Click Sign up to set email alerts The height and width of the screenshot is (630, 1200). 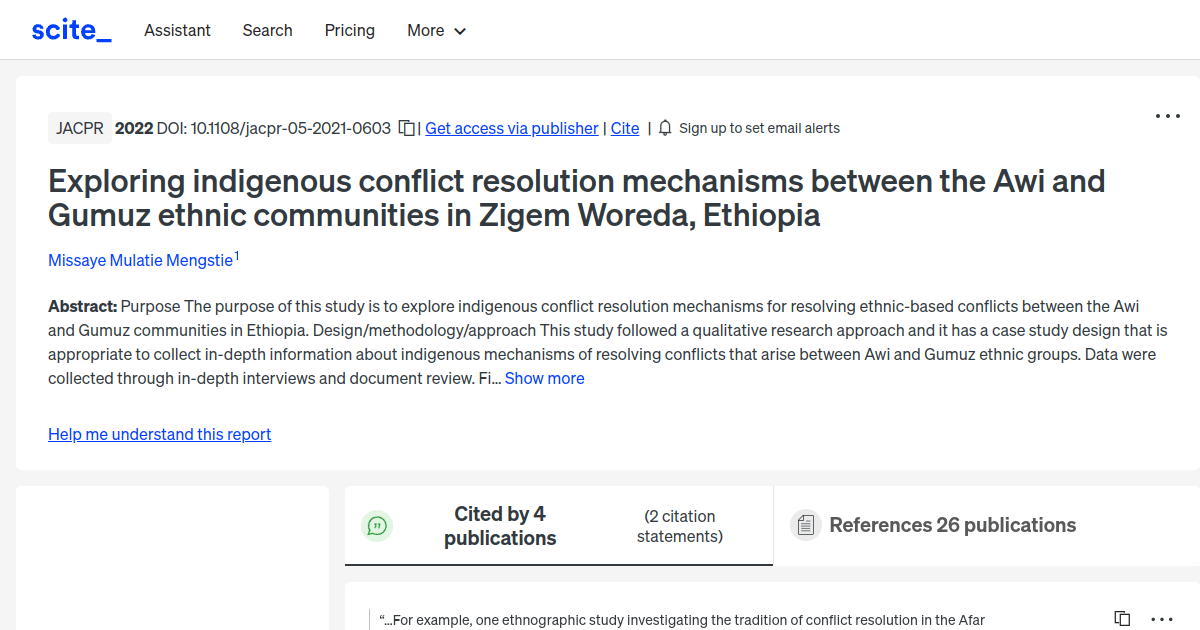pyautogui.click(x=759, y=128)
